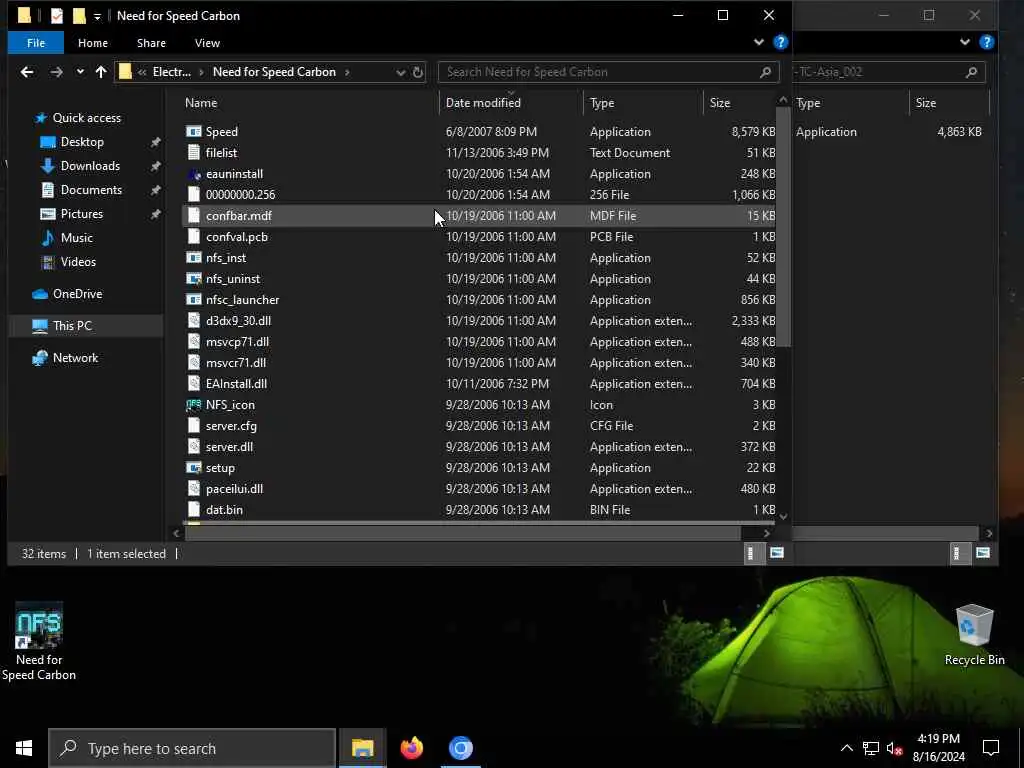Select the setup application icon
This screenshot has width=1024, height=768.
point(193,468)
